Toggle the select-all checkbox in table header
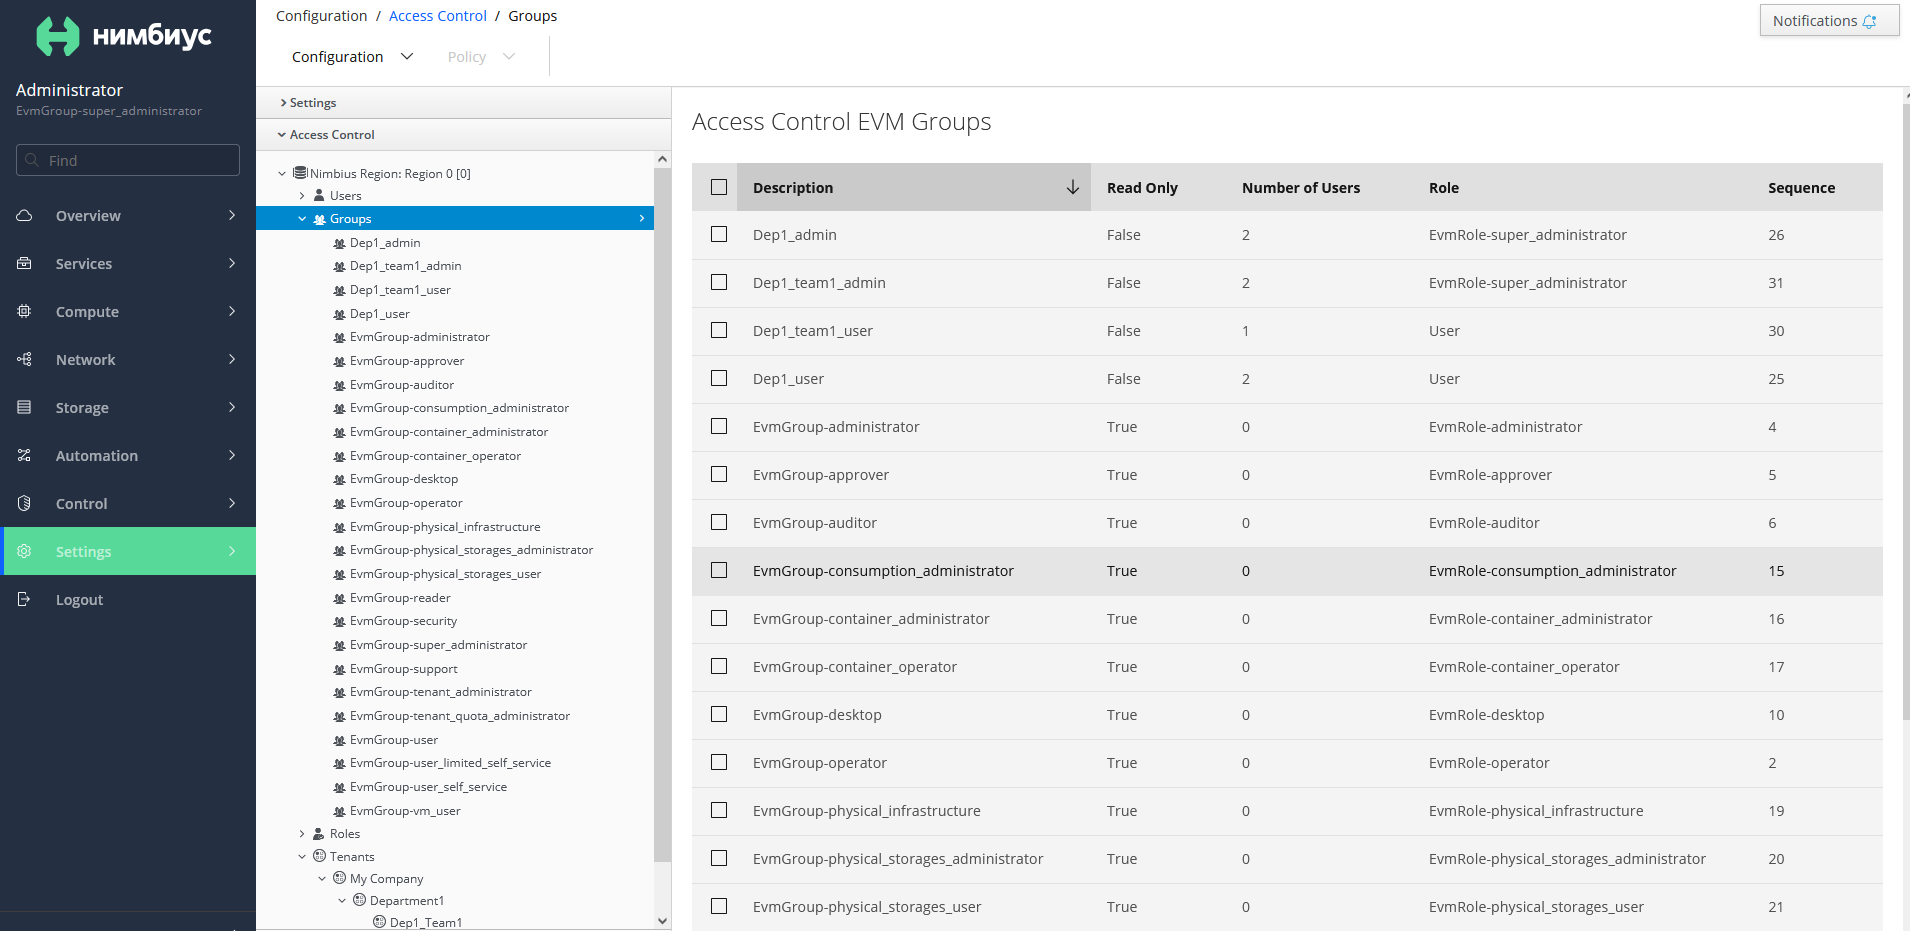The width and height of the screenshot is (1910, 931). (x=719, y=187)
